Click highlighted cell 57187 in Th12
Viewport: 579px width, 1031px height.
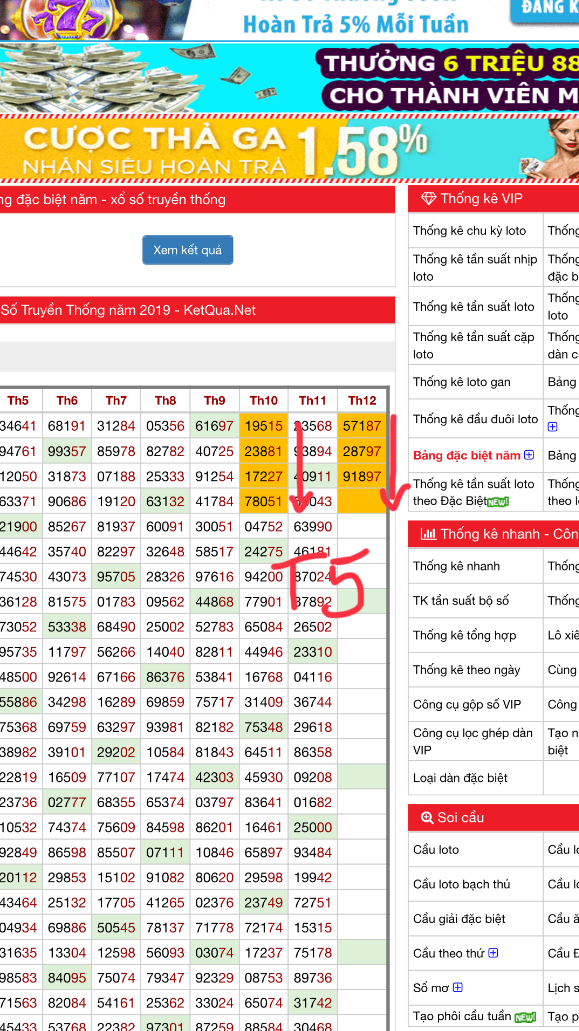pos(362,426)
